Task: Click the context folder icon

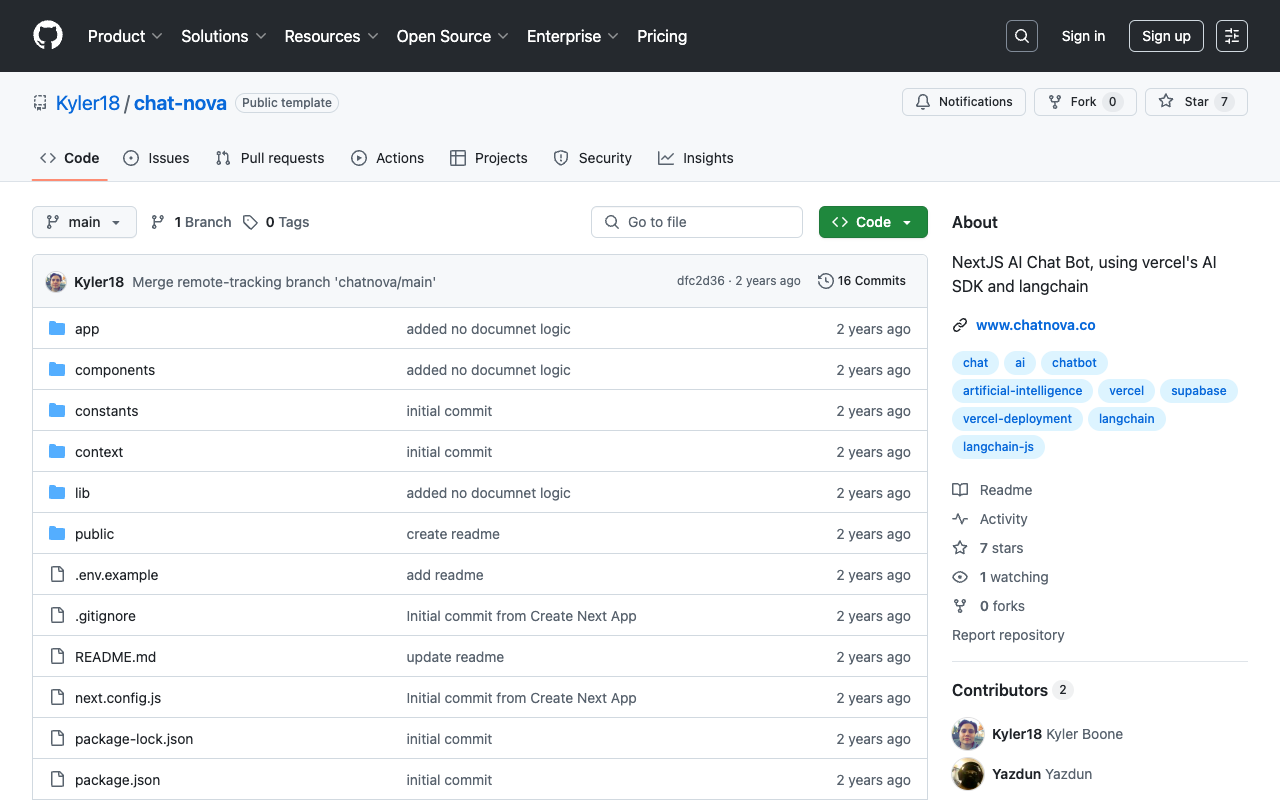Action: (x=57, y=452)
